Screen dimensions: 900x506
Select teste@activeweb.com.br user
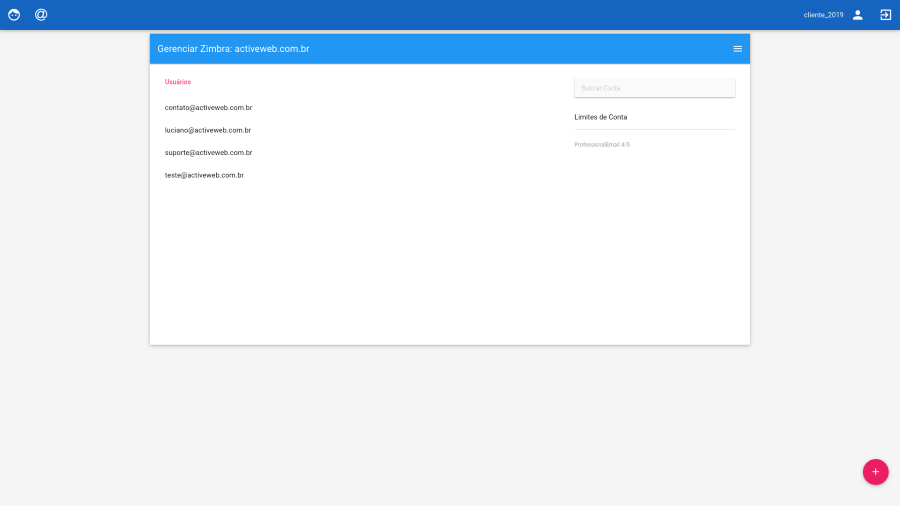204,175
